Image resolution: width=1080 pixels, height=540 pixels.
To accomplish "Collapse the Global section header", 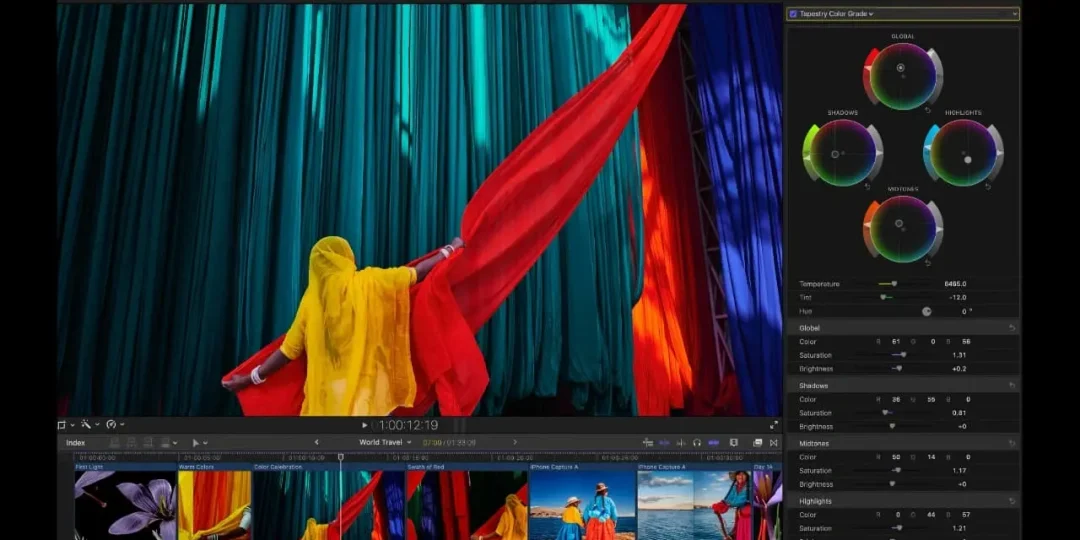I will click(x=903, y=328).
